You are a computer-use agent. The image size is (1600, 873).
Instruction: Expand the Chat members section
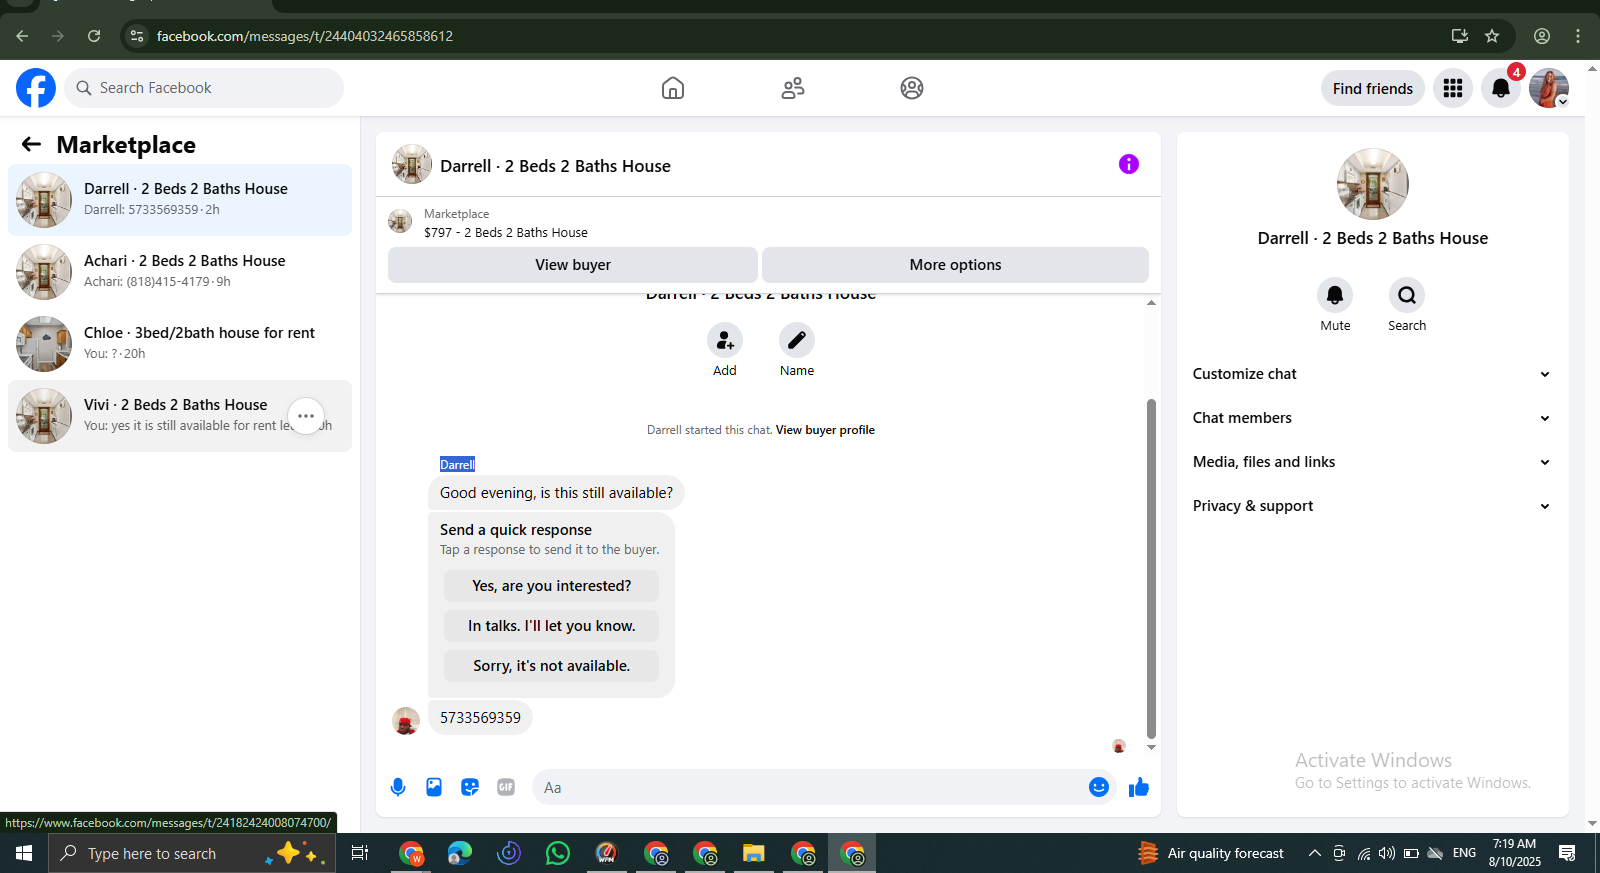tap(1372, 418)
